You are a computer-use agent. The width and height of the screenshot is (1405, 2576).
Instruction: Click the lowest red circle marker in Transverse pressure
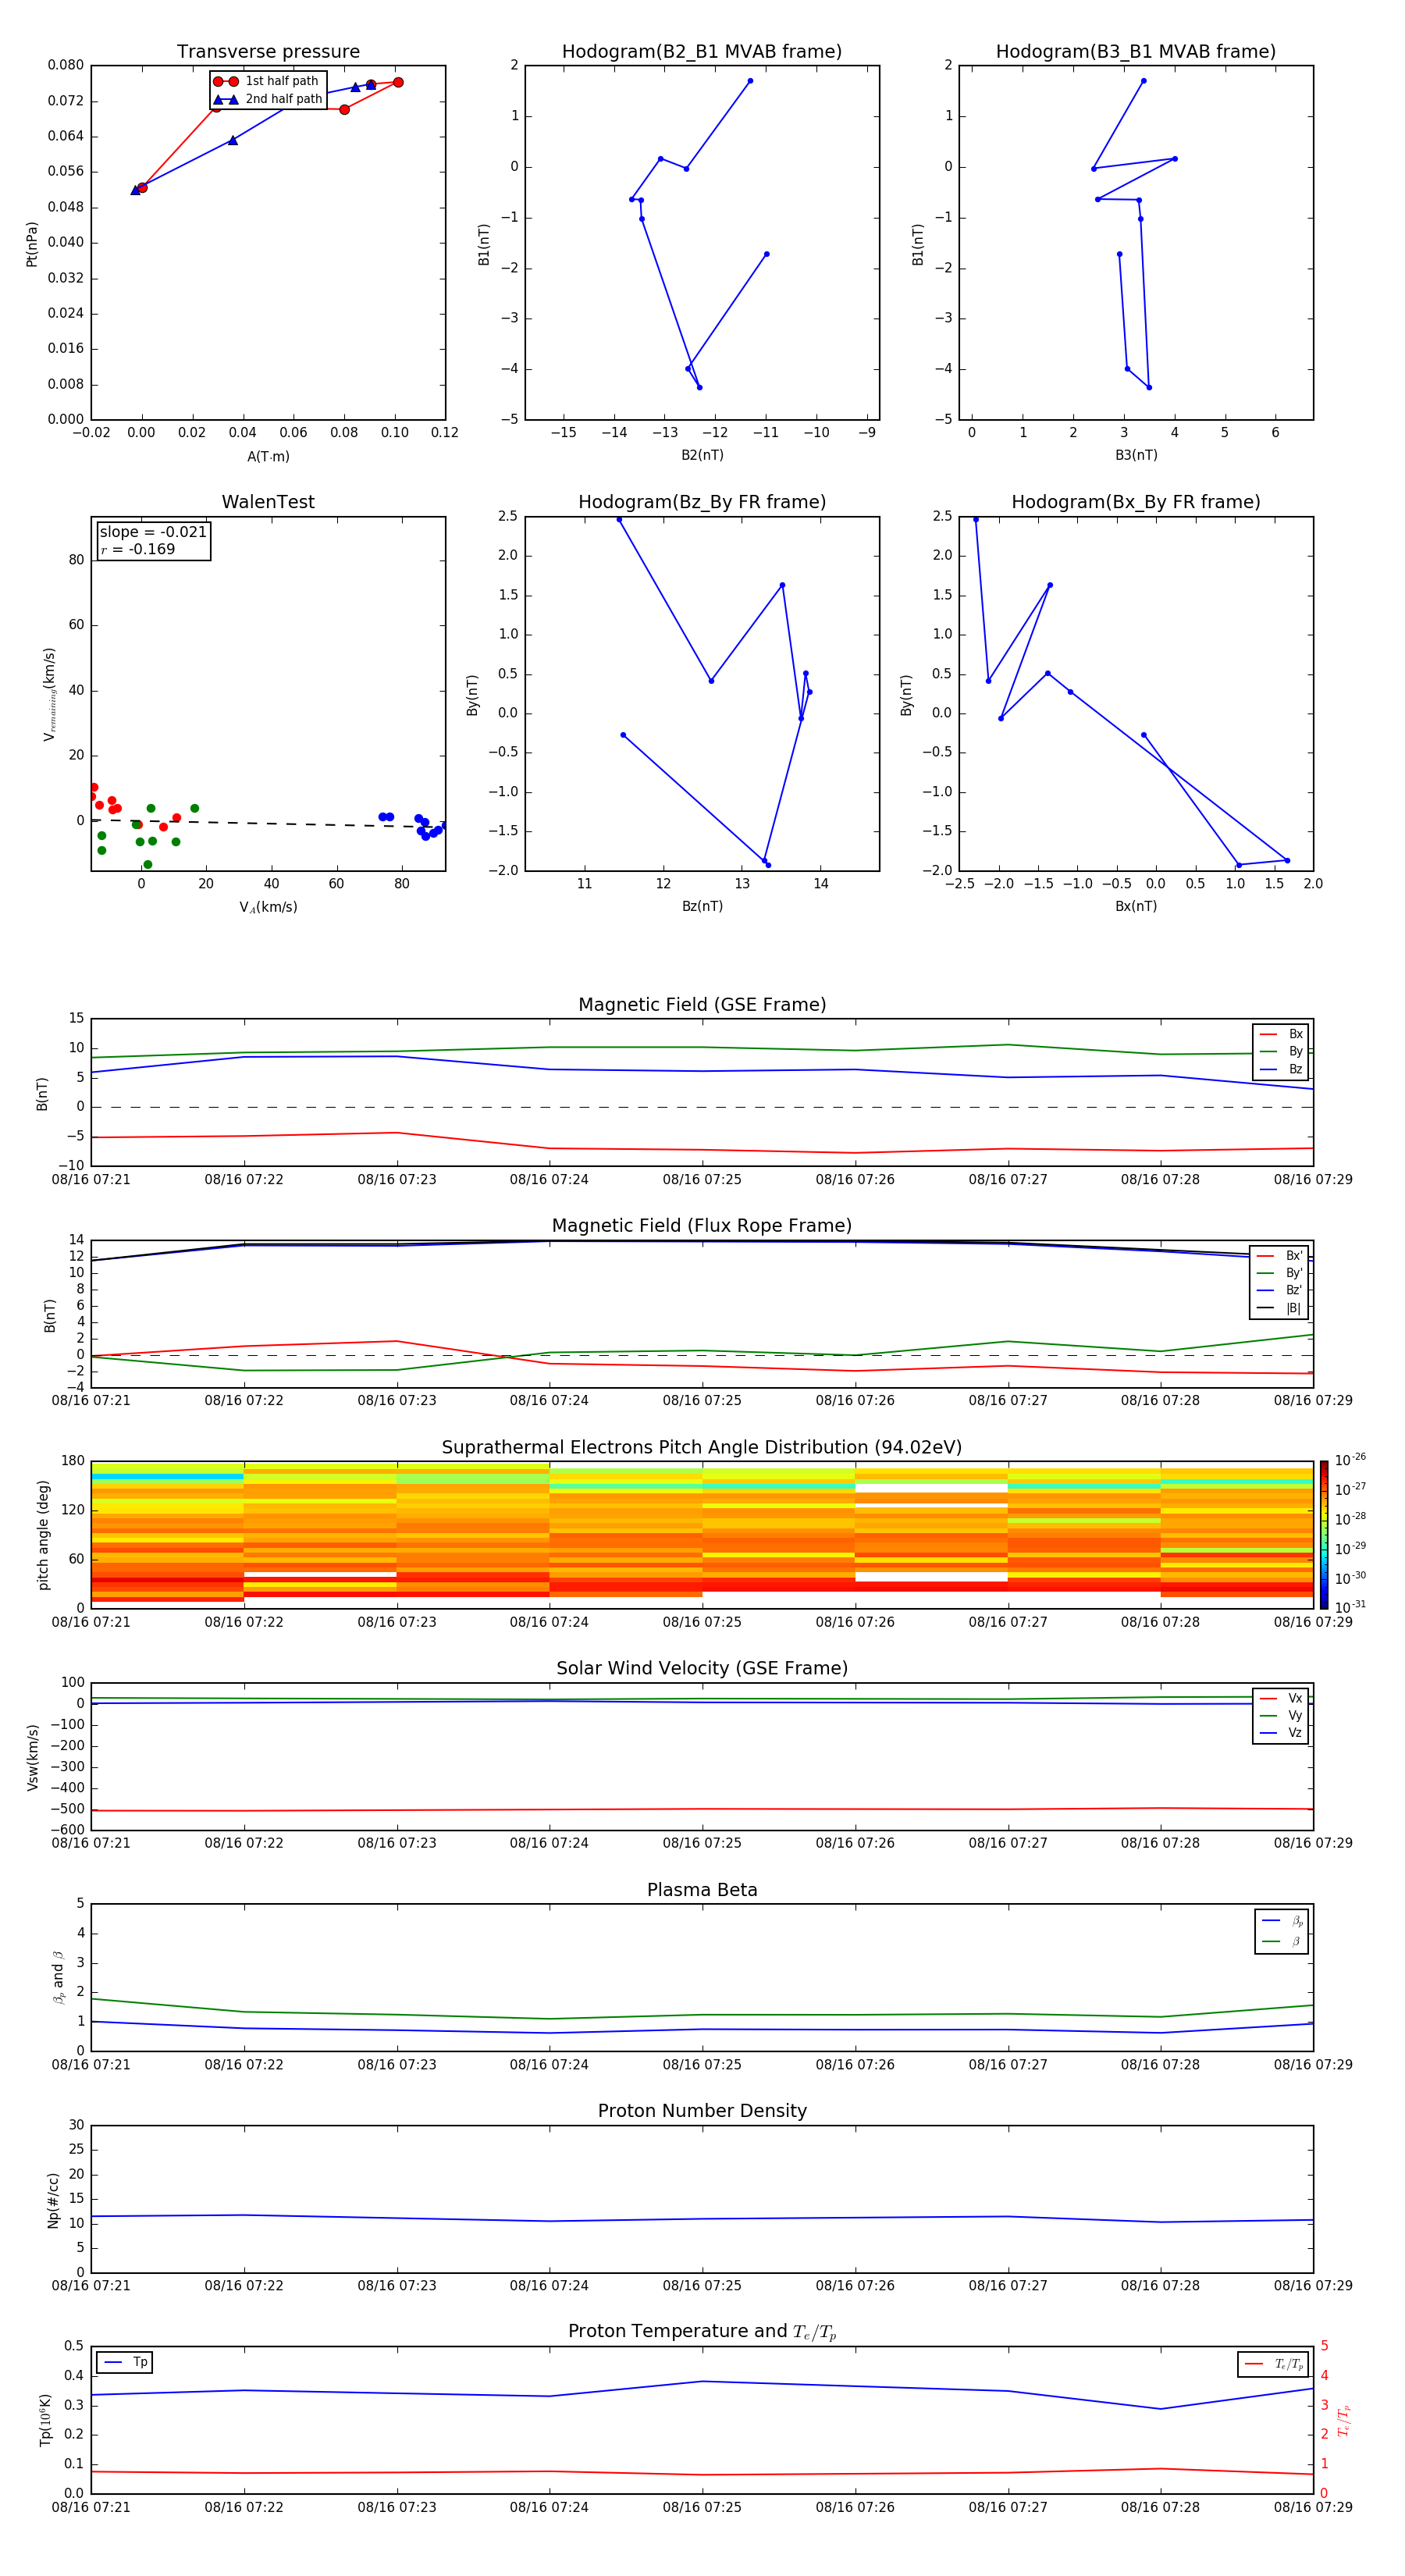(x=142, y=188)
